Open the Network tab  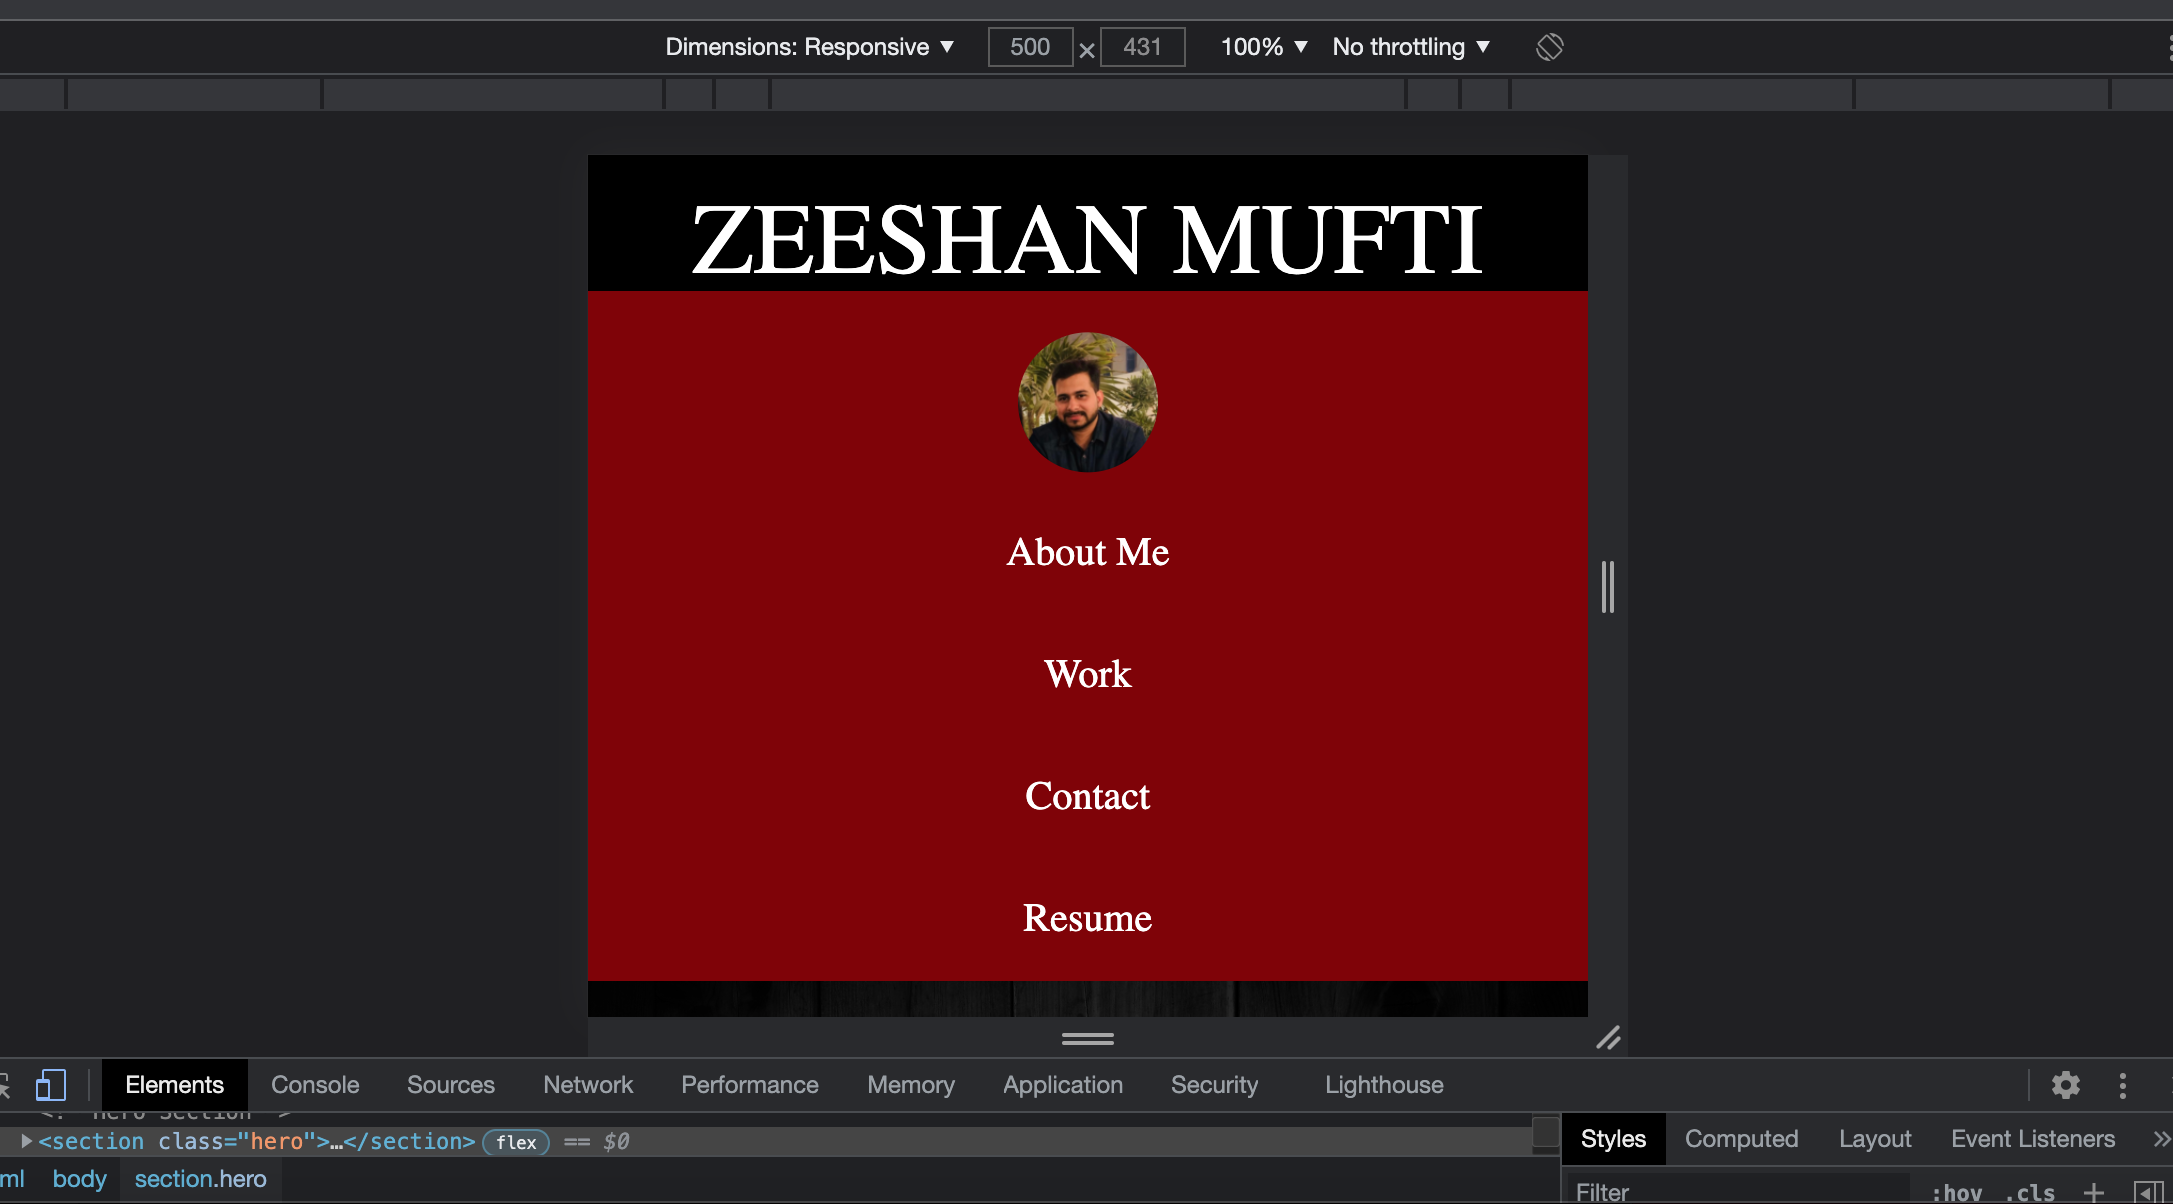[588, 1085]
